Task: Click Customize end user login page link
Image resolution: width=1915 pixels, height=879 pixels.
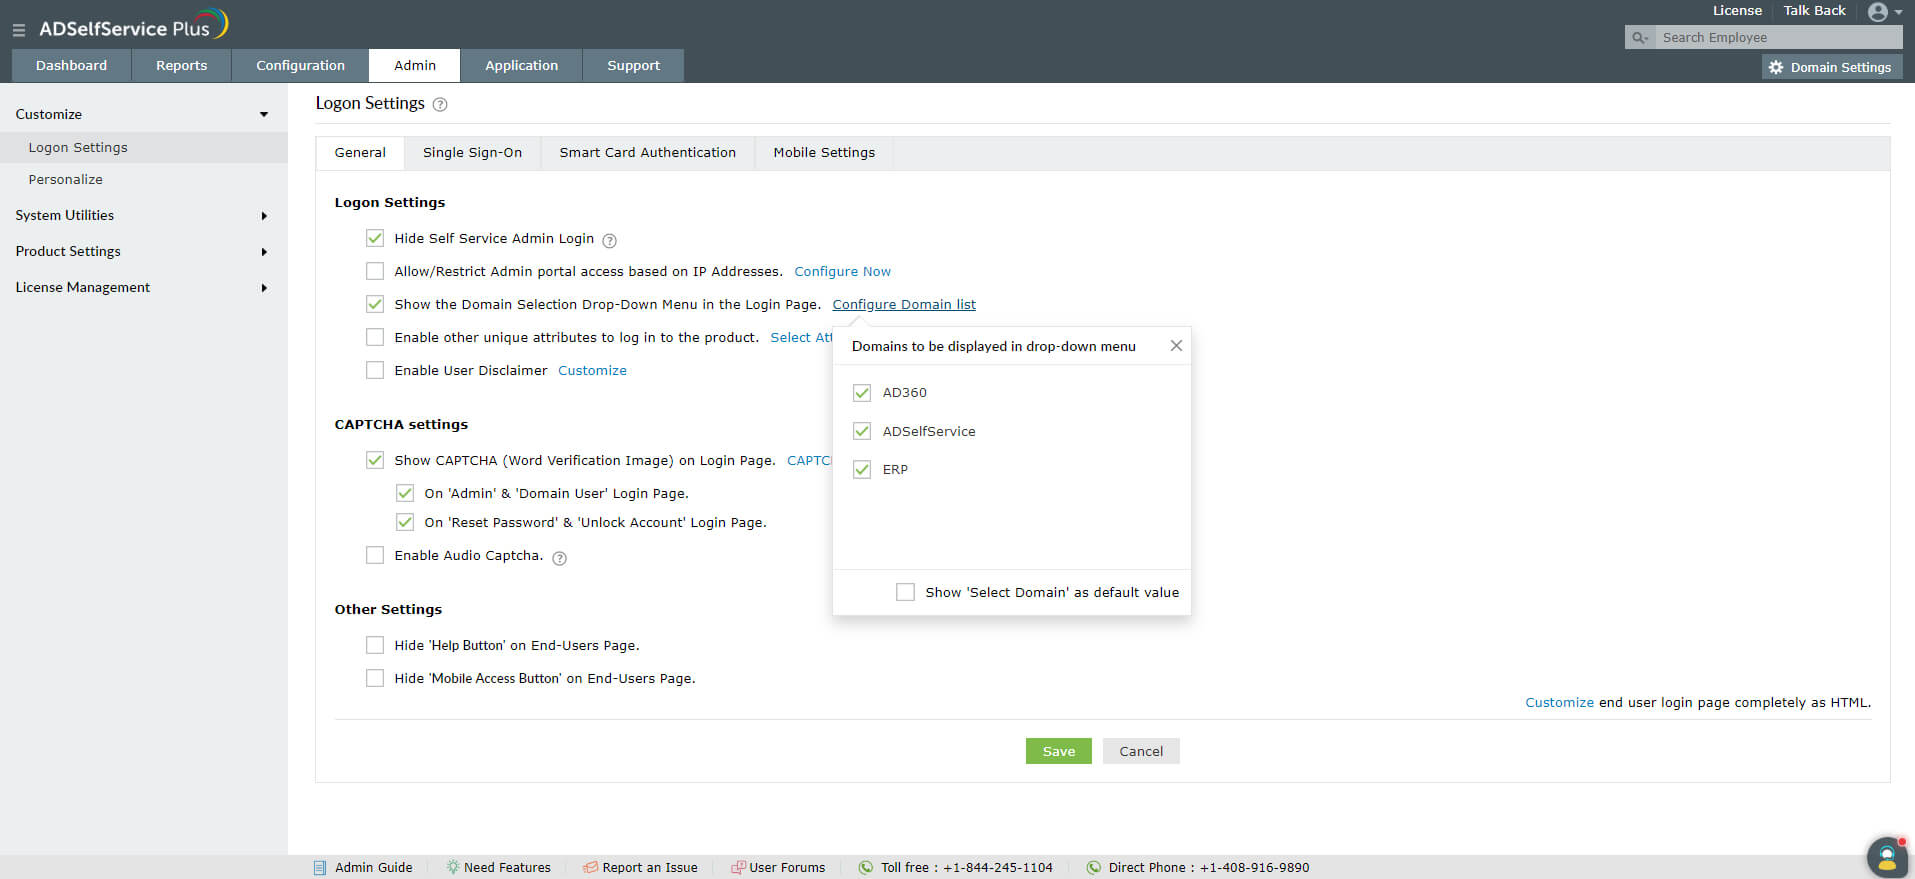Action: pyautogui.click(x=1560, y=702)
